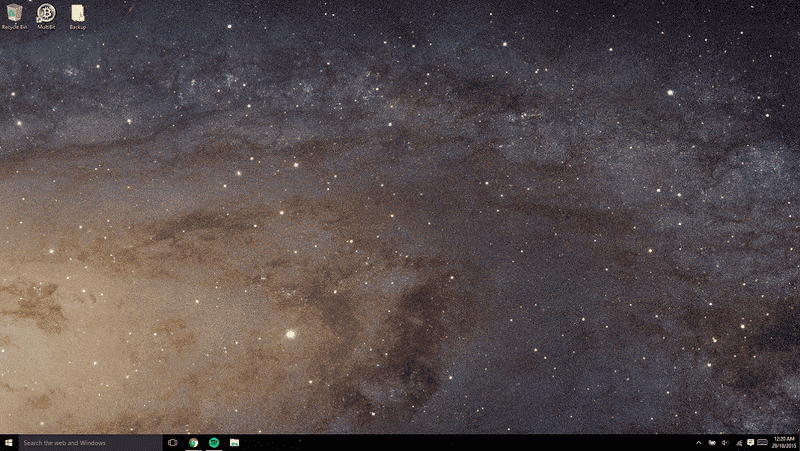Open Chrome from the taskbar
800x451 pixels.
click(193, 443)
